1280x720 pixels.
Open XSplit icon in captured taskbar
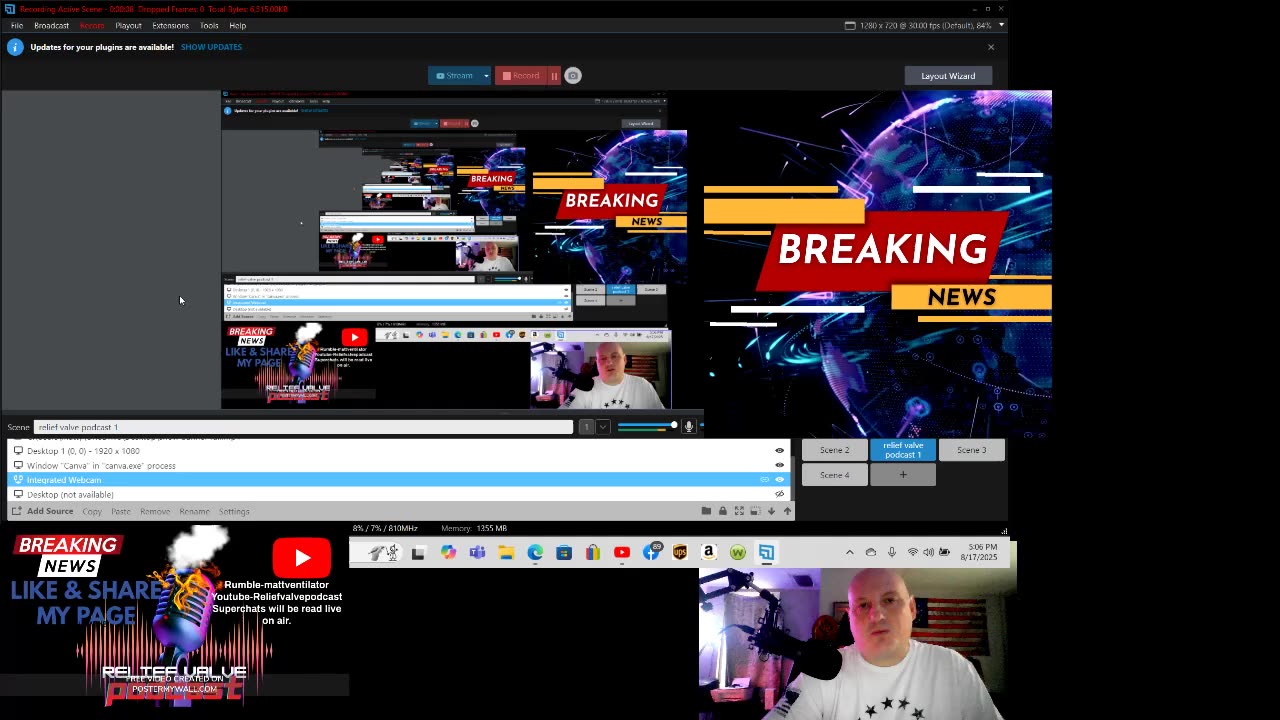pos(766,552)
